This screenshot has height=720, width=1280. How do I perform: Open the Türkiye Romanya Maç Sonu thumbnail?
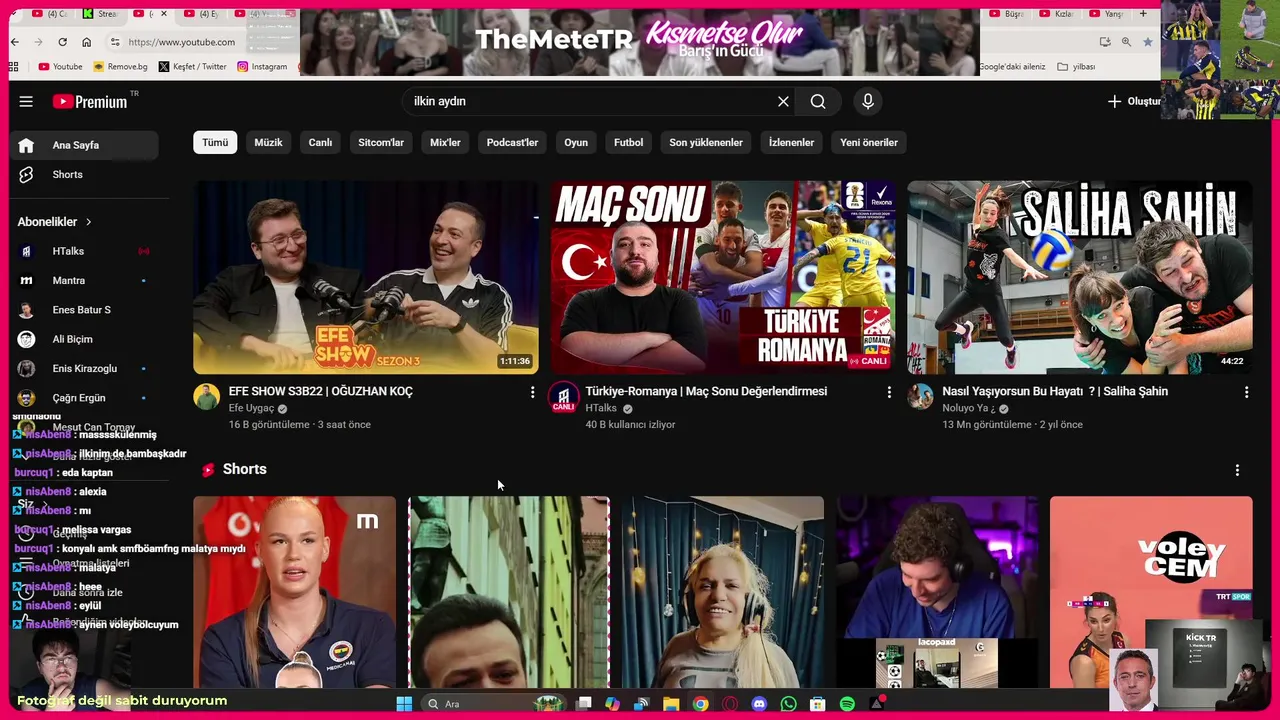[x=722, y=277]
